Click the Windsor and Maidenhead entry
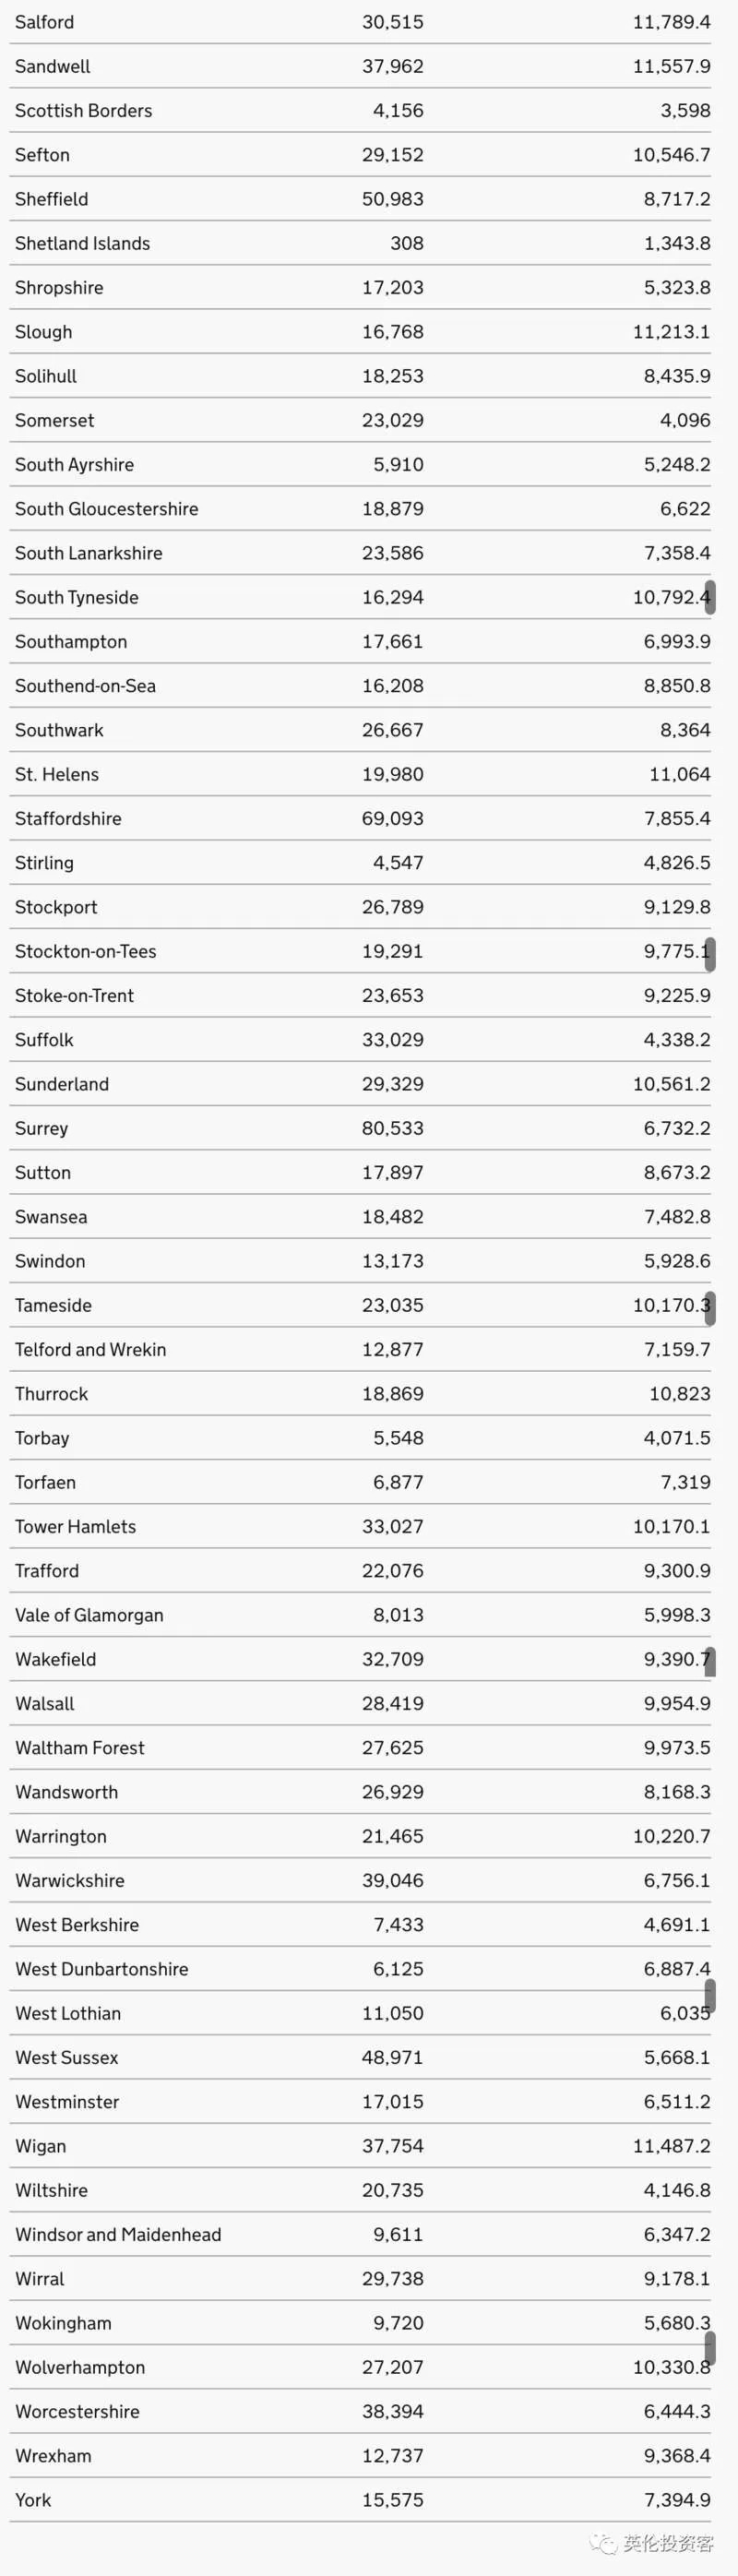The width and height of the screenshot is (738, 2576). pyautogui.click(x=118, y=2234)
